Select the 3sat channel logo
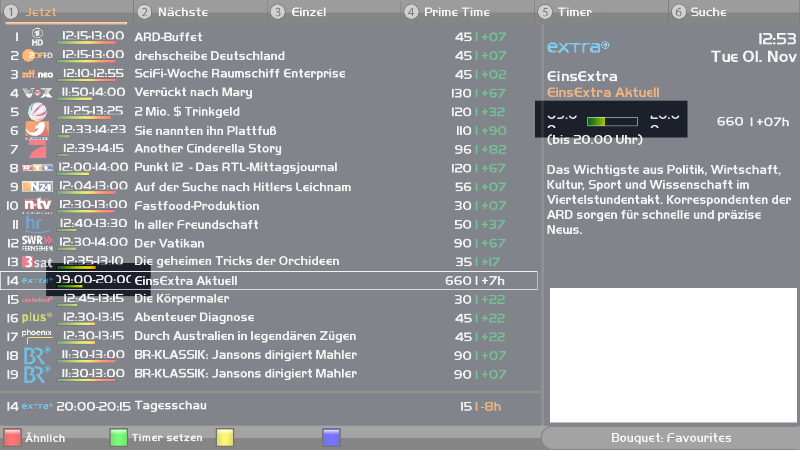The width and height of the screenshot is (800, 450). tap(37, 261)
